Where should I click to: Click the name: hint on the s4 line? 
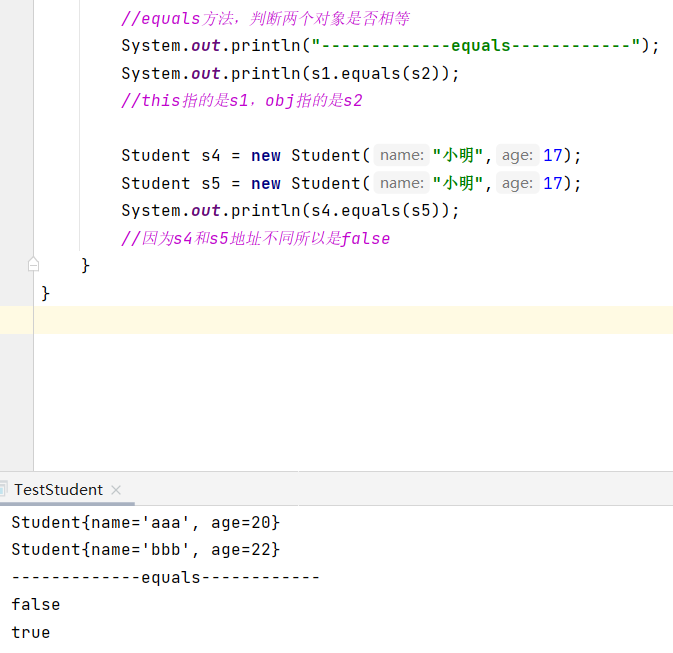(402, 155)
